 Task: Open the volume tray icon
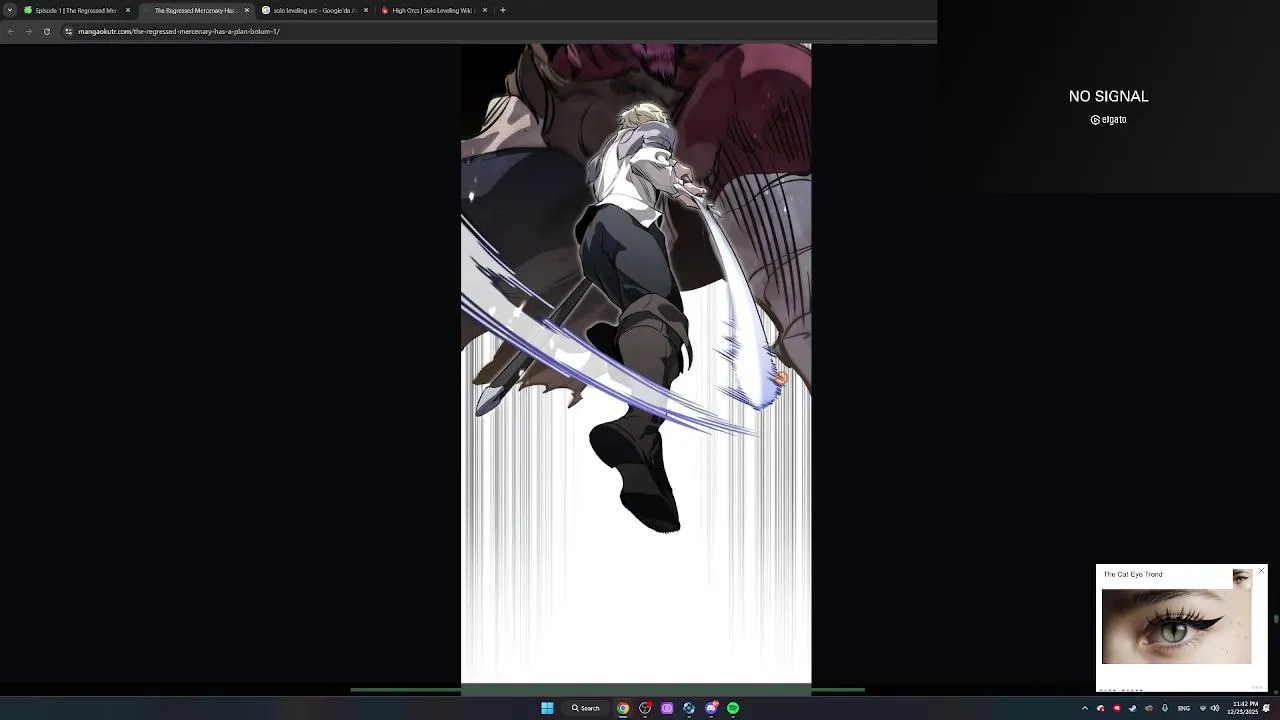[1215, 708]
